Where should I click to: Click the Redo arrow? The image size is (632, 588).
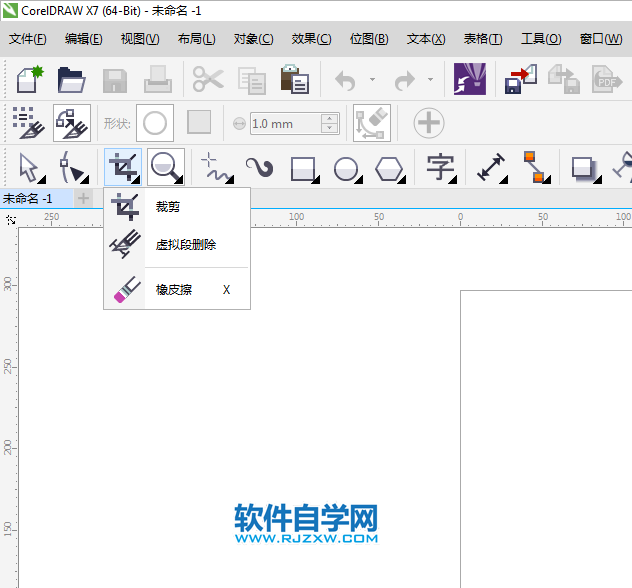coord(404,80)
